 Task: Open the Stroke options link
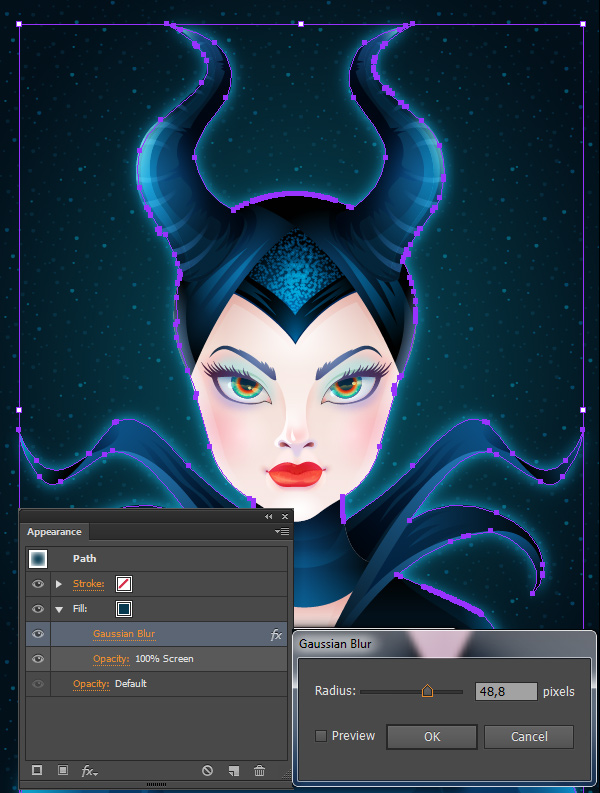pyautogui.click(x=89, y=584)
